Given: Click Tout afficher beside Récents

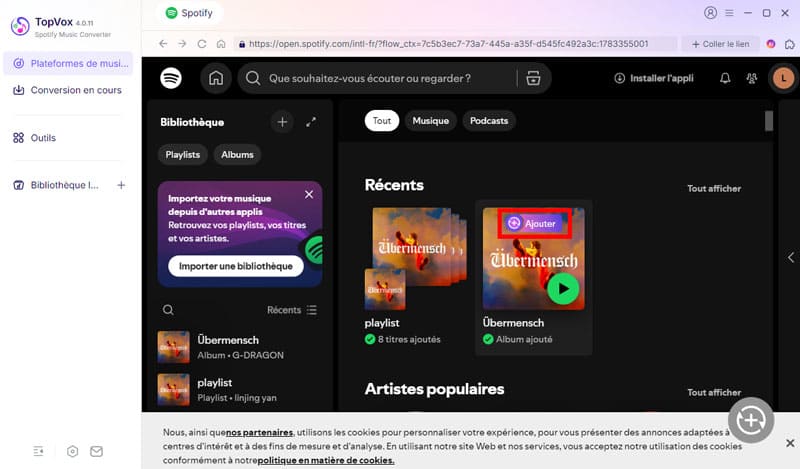Looking at the screenshot, I should tap(714, 189).
